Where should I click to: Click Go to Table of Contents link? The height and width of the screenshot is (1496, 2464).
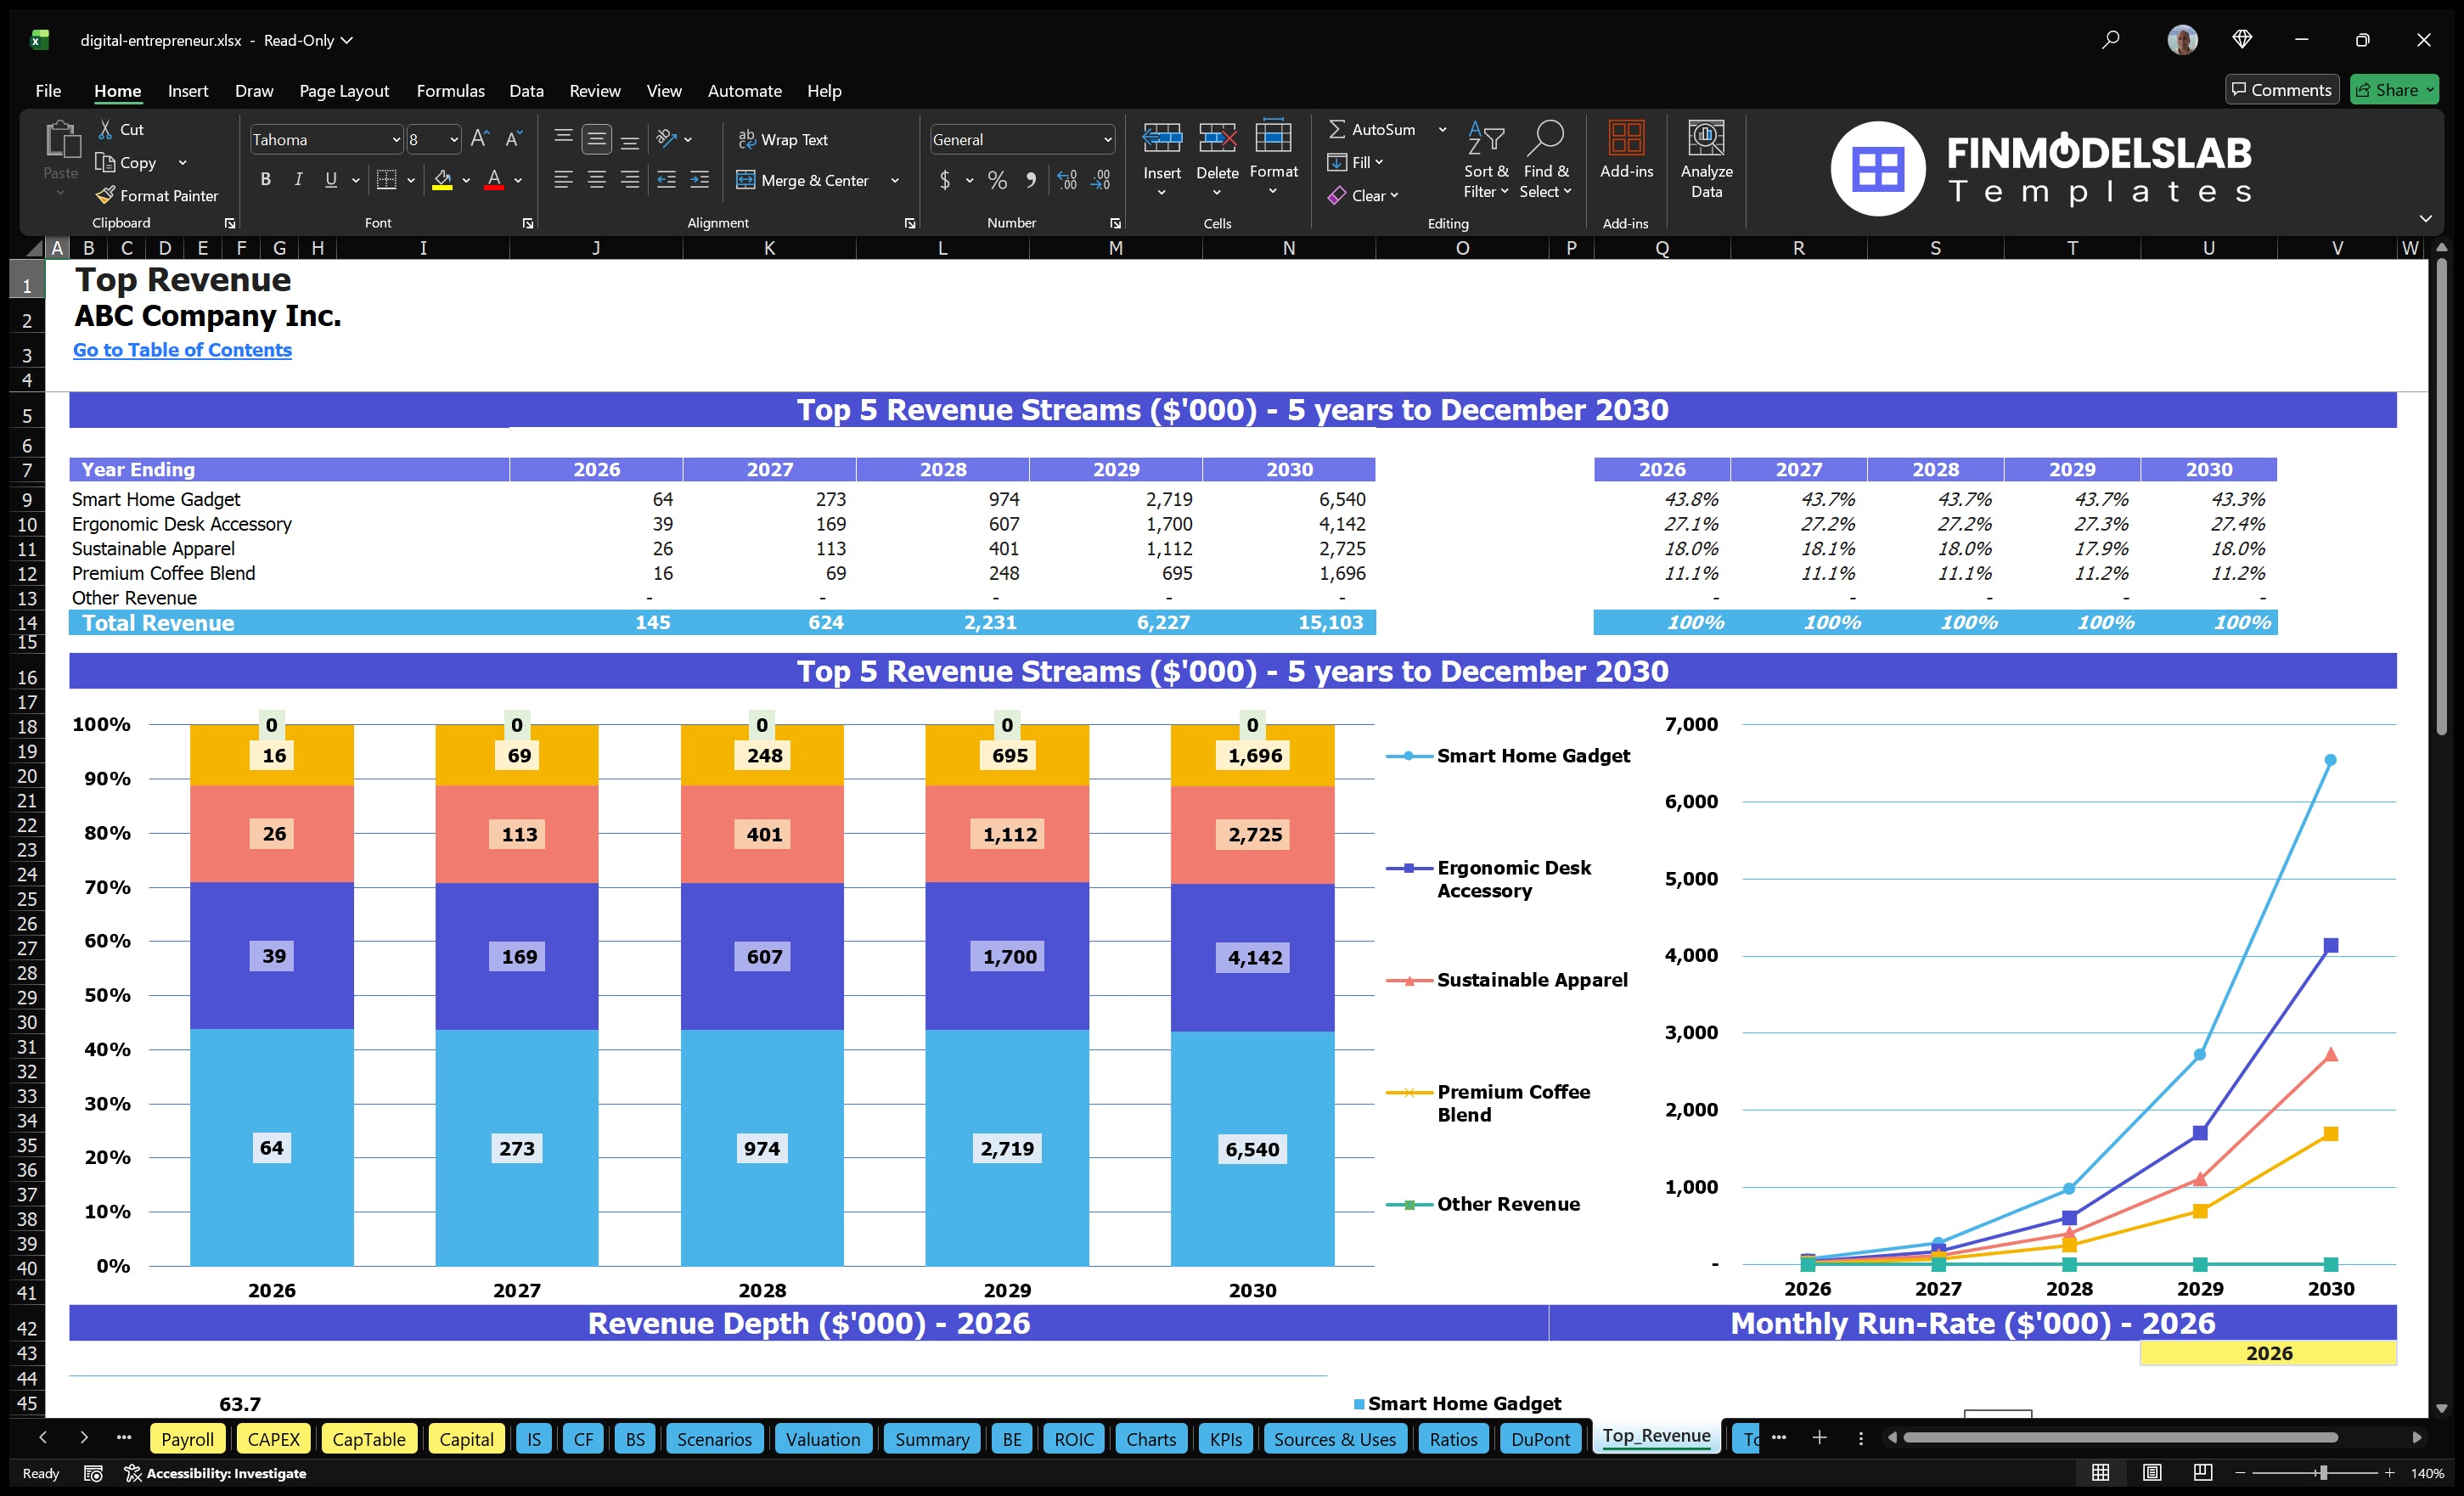tap(182, 350)
